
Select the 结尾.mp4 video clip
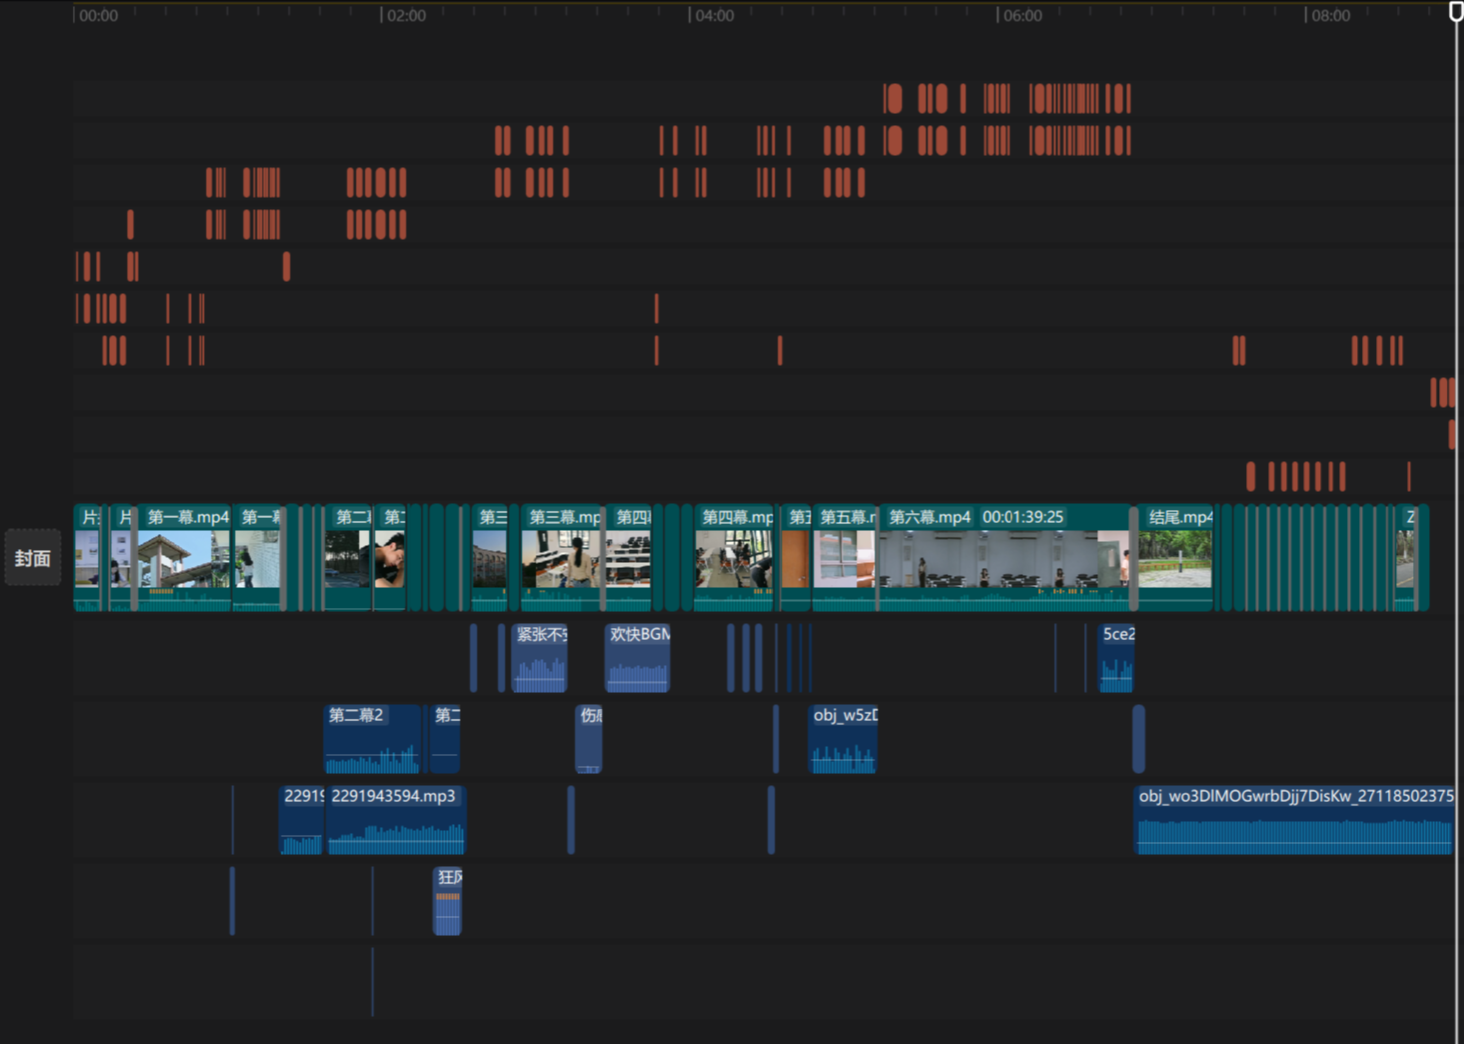(1175, 558)
